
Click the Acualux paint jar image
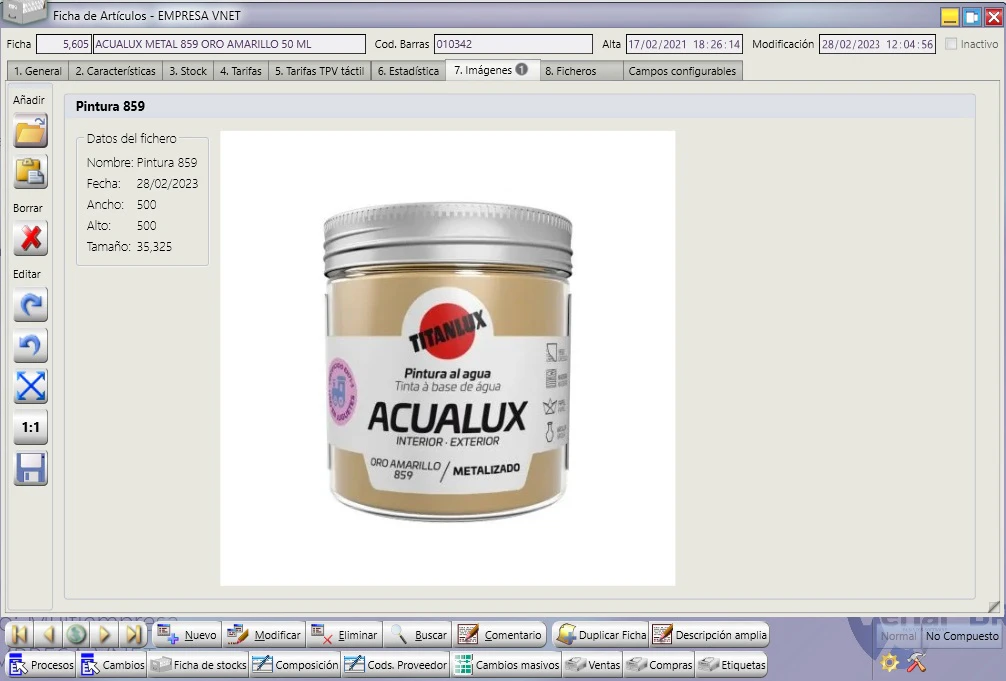coord(448,359)
